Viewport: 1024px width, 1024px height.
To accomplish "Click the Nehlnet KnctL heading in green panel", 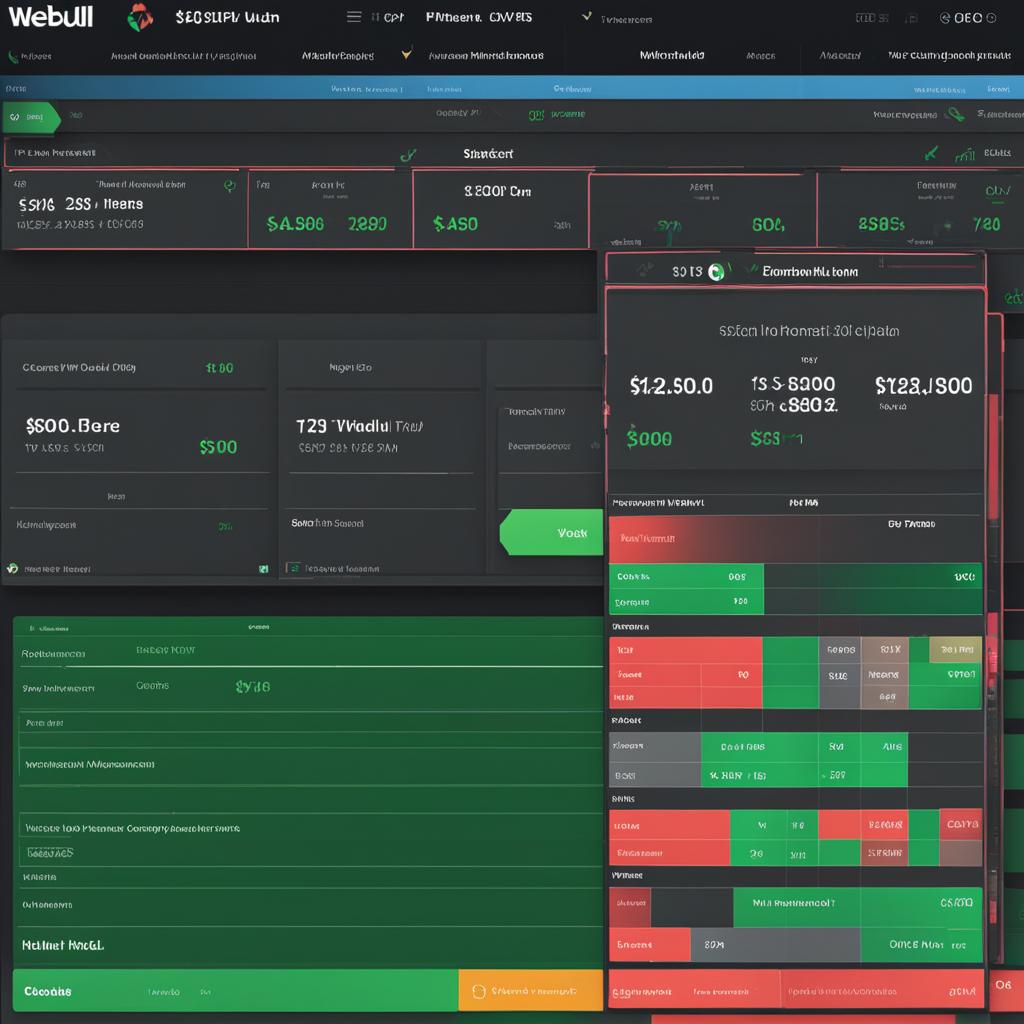I will click(63, 945).
